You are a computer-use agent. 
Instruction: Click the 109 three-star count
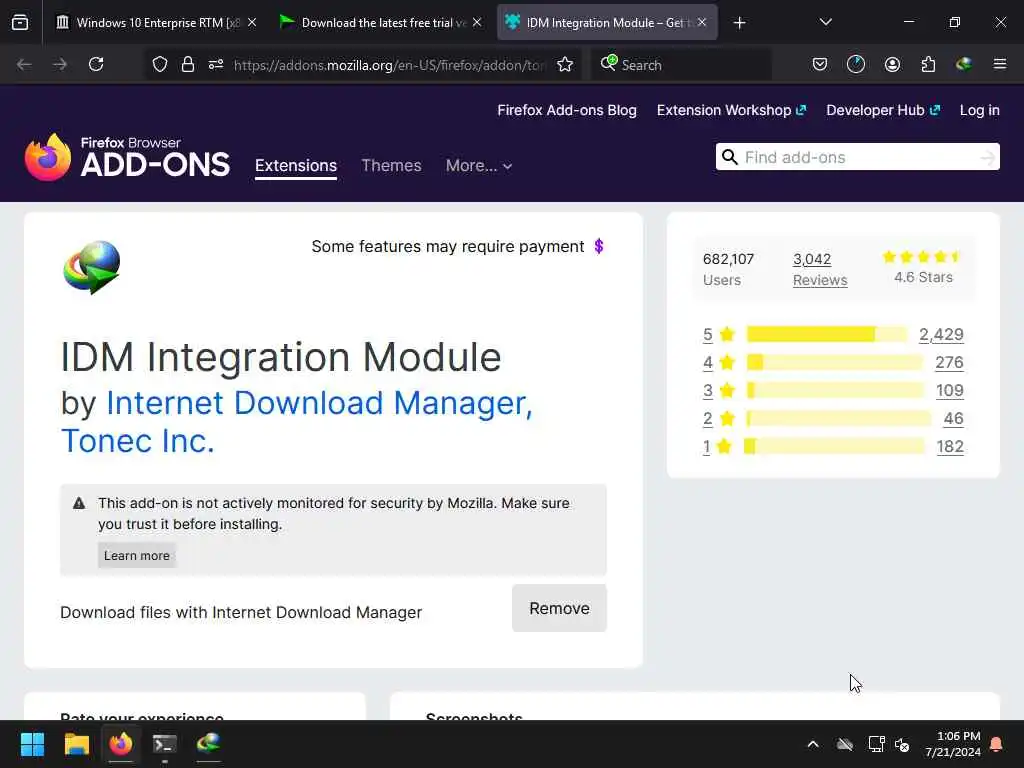point(950,391)
